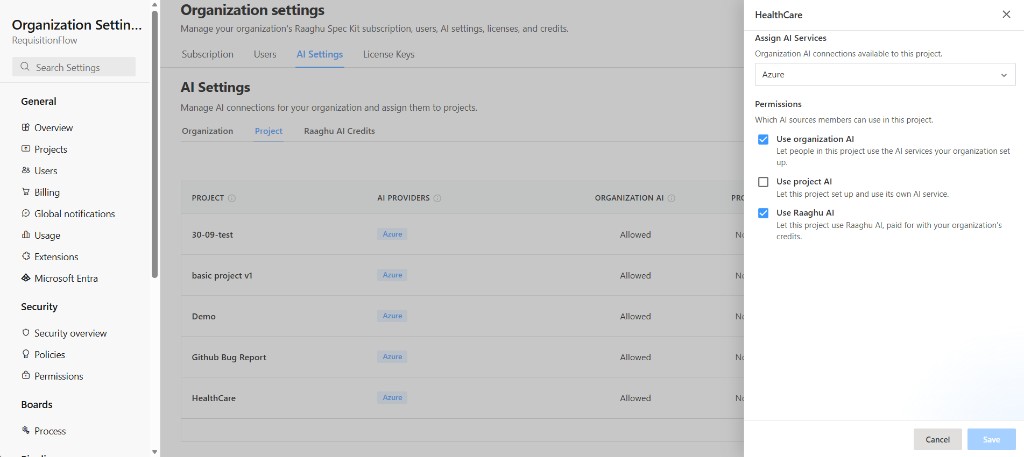
Task: Check Use project AI checkbox
Action: click(x=763, y=182)
